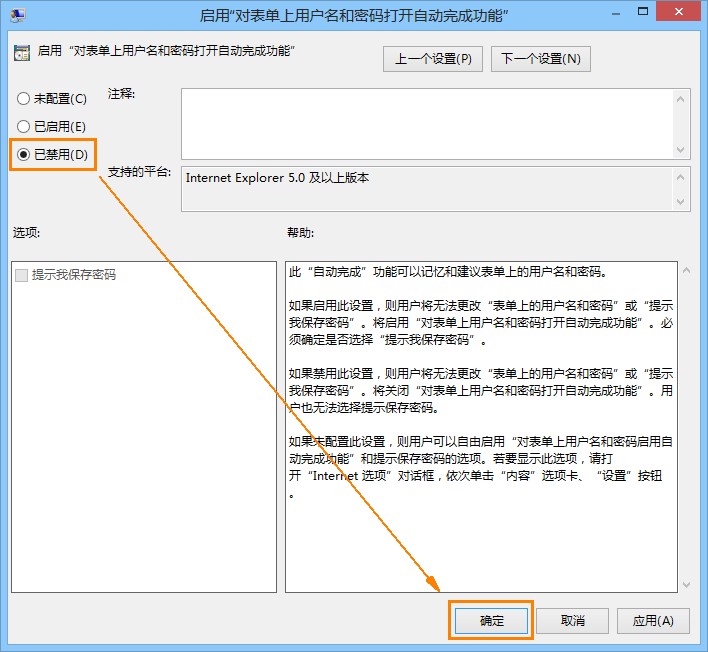Viewport: 708px width, 652px height.
Task: Click the 帮助 pane scroll up arrow
Action: pos(687,270)
